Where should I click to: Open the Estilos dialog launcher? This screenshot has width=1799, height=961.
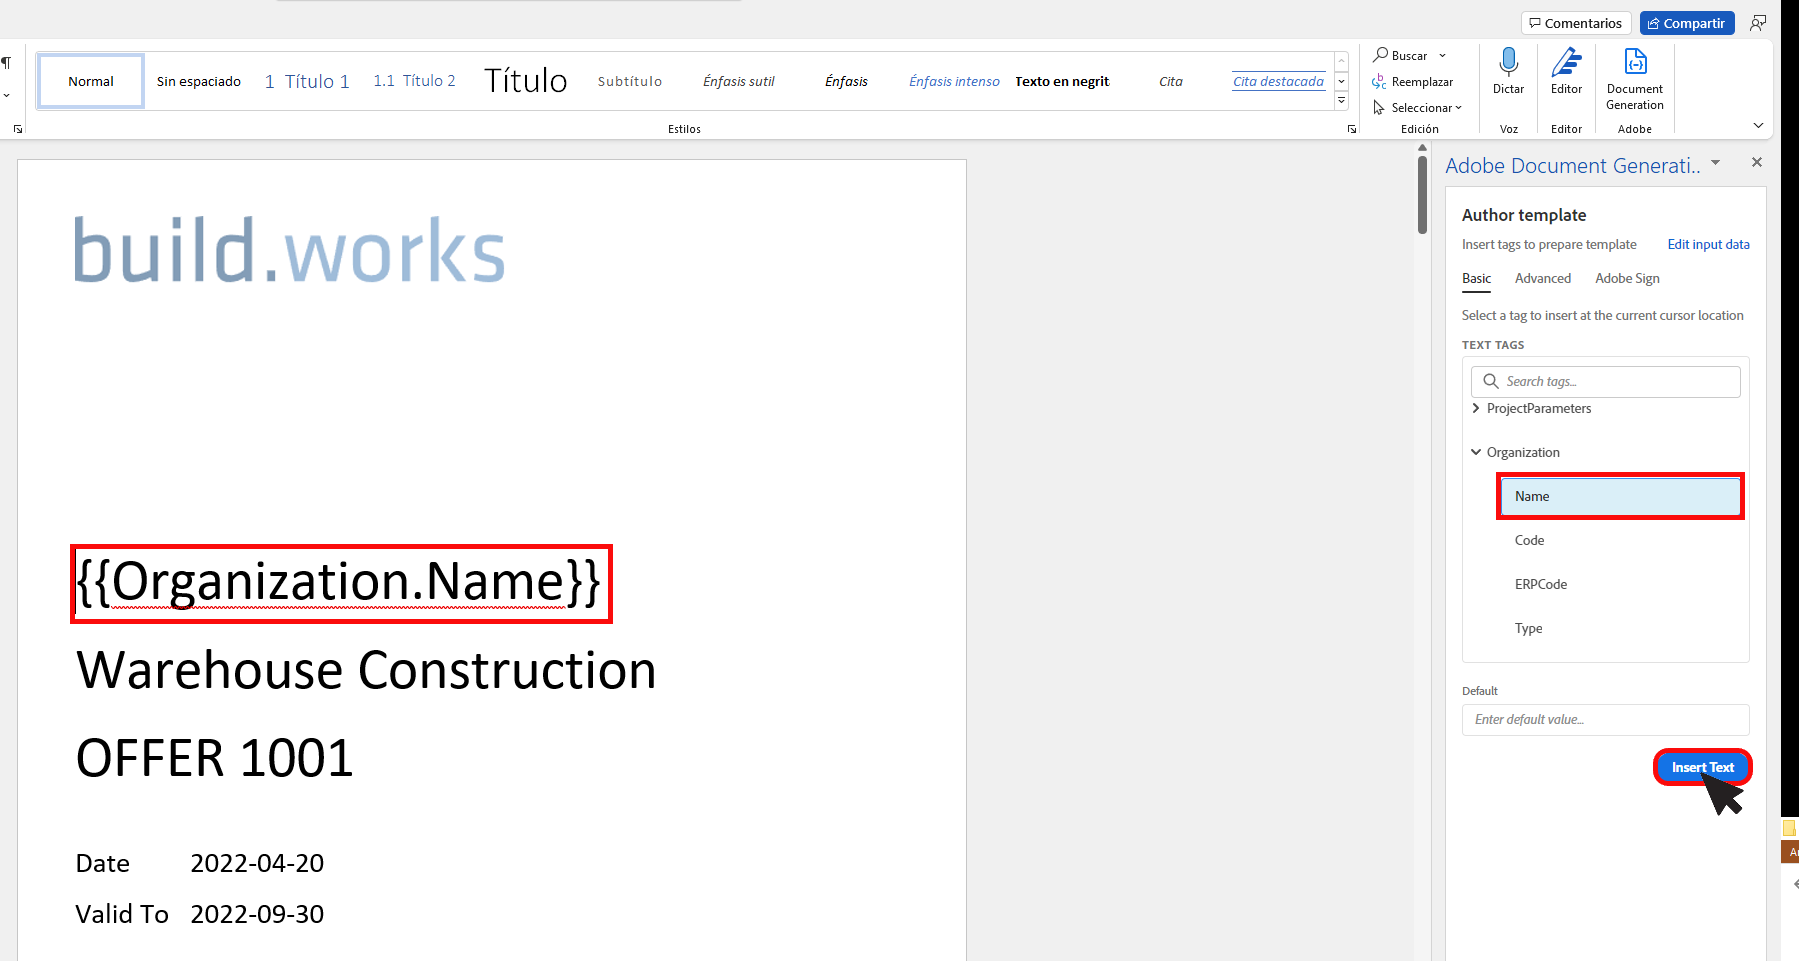click(1352, 129)
